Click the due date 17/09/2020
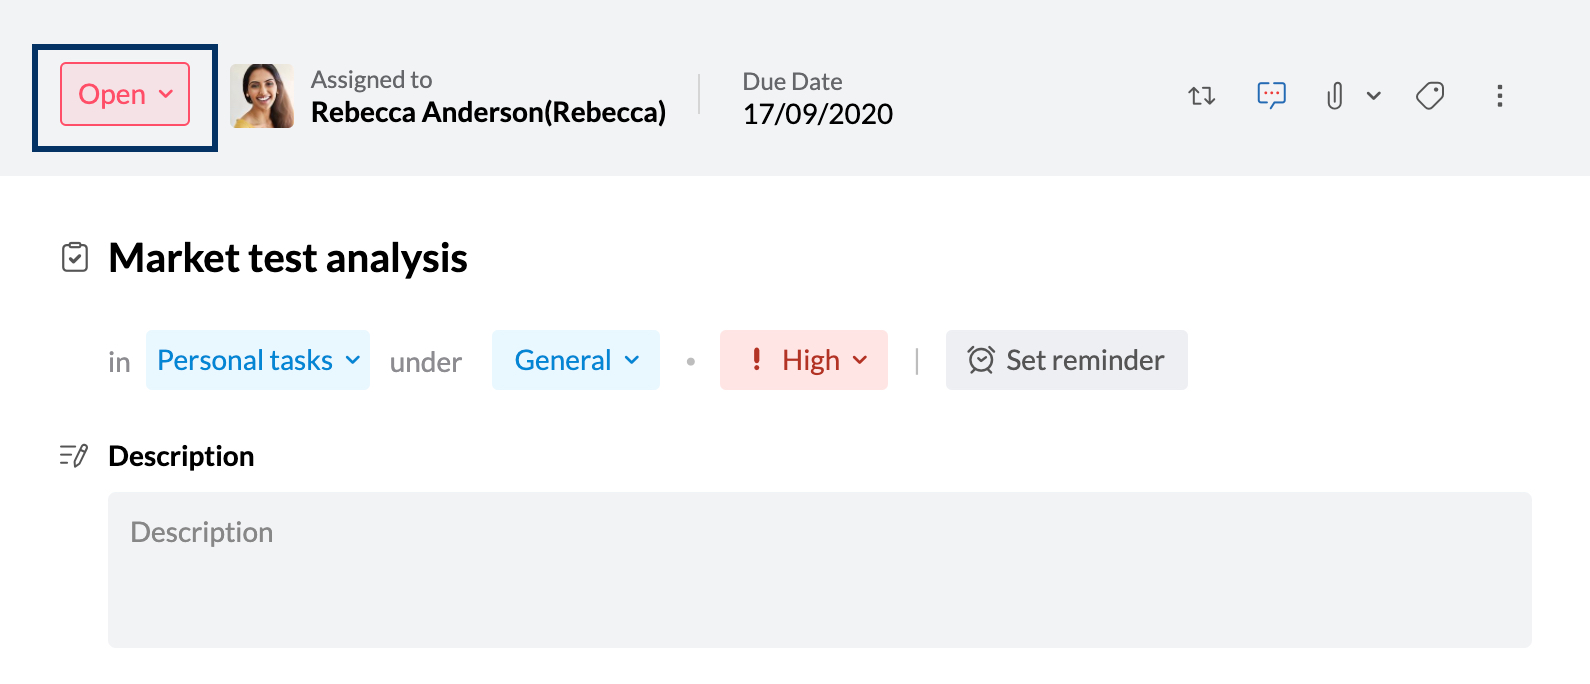 817,114
